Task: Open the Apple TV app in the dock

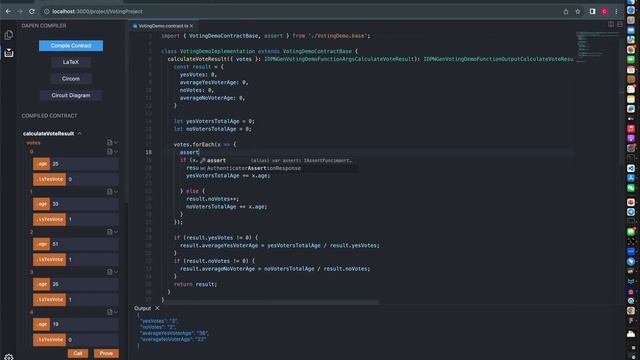Action: coord(631,119)
